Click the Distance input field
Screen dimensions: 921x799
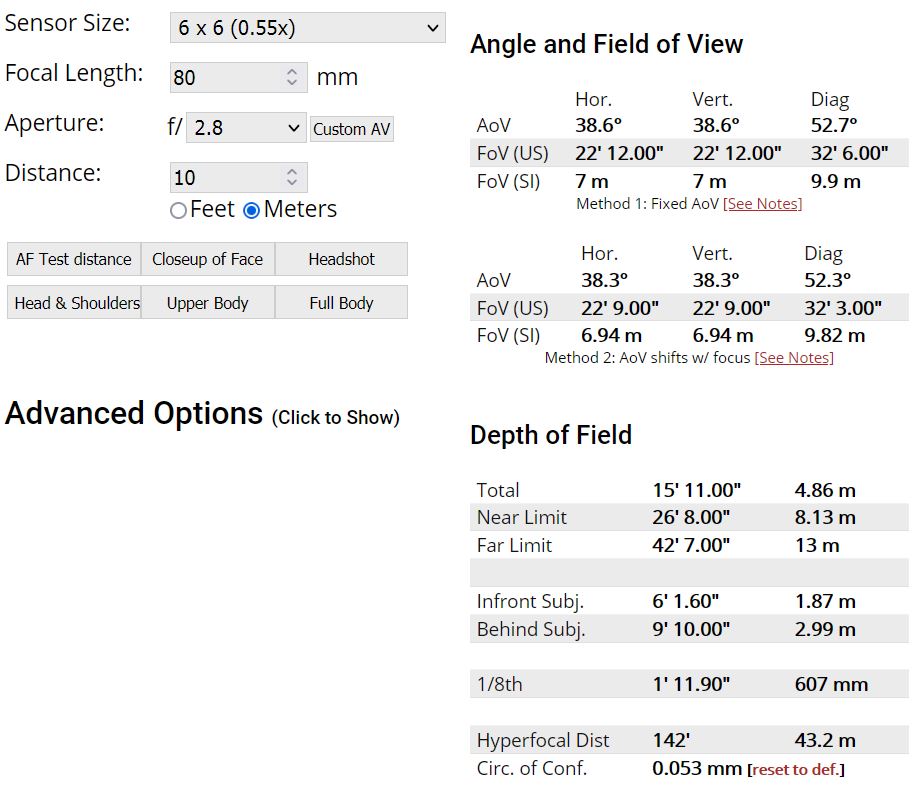coord(225,178)
